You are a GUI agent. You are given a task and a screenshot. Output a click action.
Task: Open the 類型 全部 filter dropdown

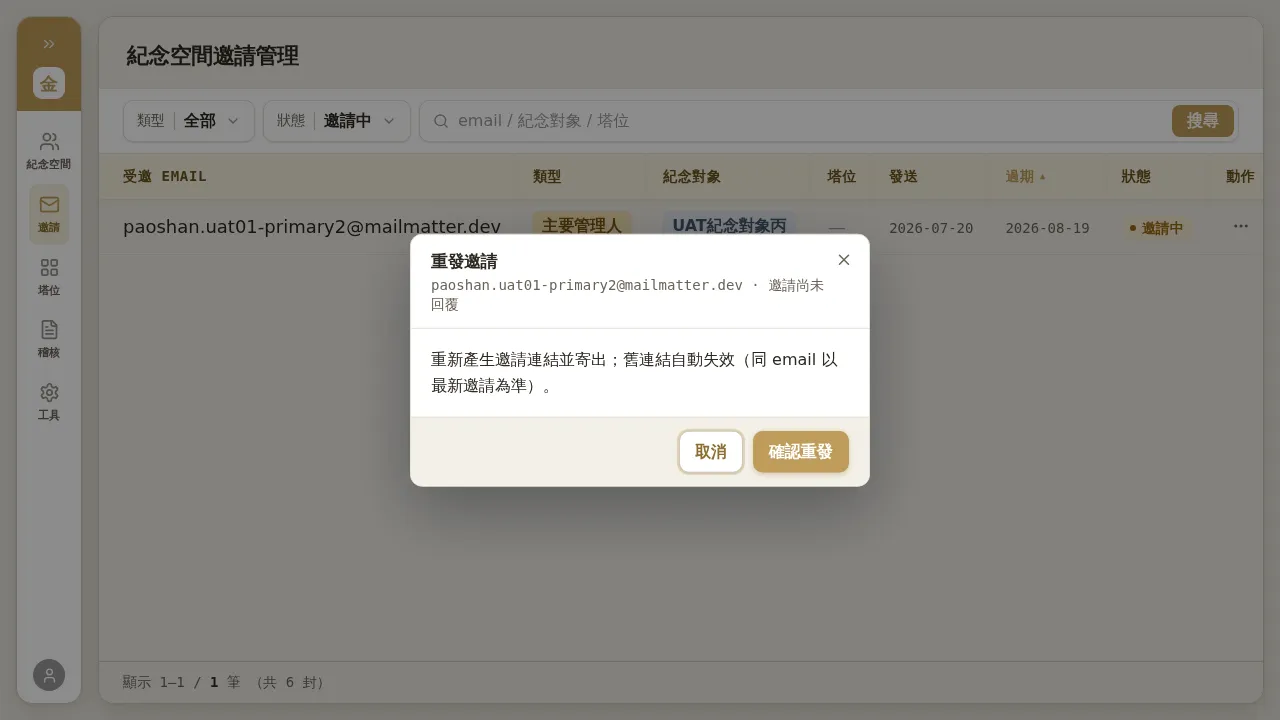point(189,121)
